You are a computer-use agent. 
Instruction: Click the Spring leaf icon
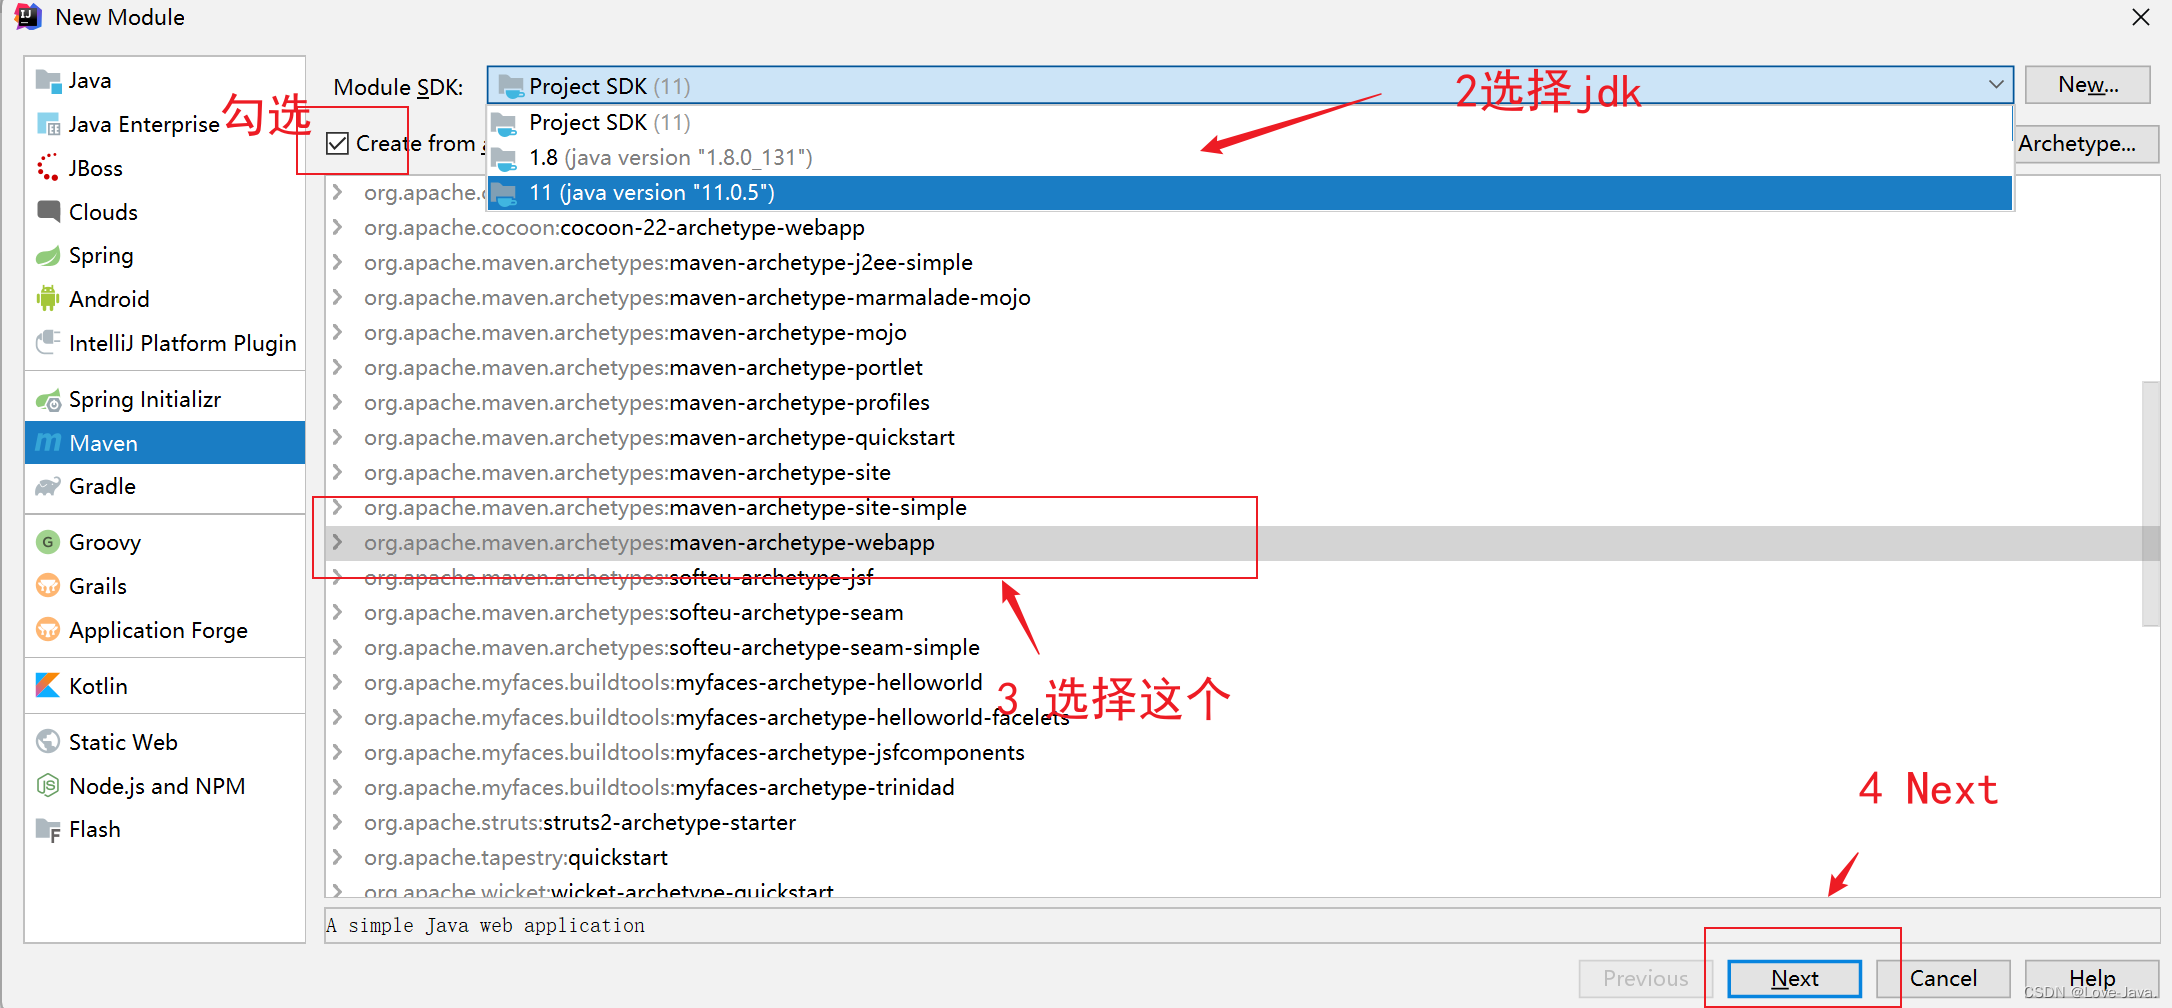tap(48, 256)
